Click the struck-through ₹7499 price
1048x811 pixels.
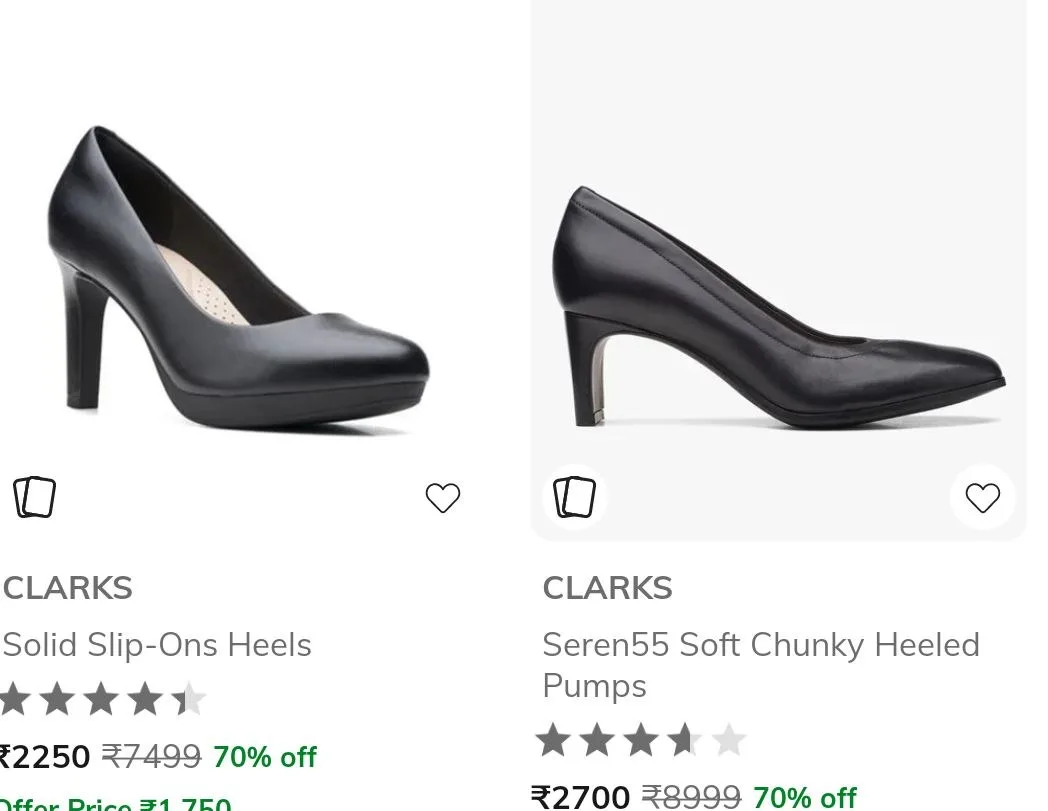(151, 757)
